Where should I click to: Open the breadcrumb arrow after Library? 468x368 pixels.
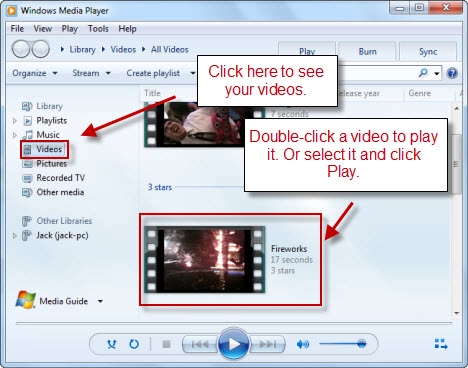point(103,49)
